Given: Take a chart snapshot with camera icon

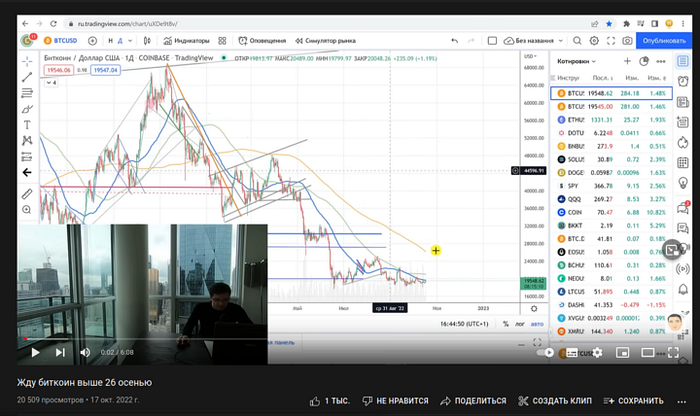Looking at the screenshot, I should 627,41.
